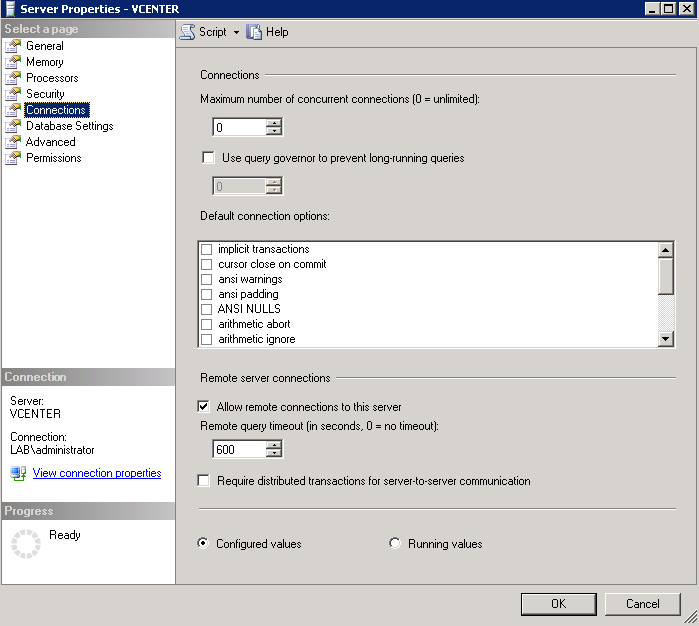699x626 pixels.
Task: Click the server icon in title bar
Action: (x=10, y=8)
